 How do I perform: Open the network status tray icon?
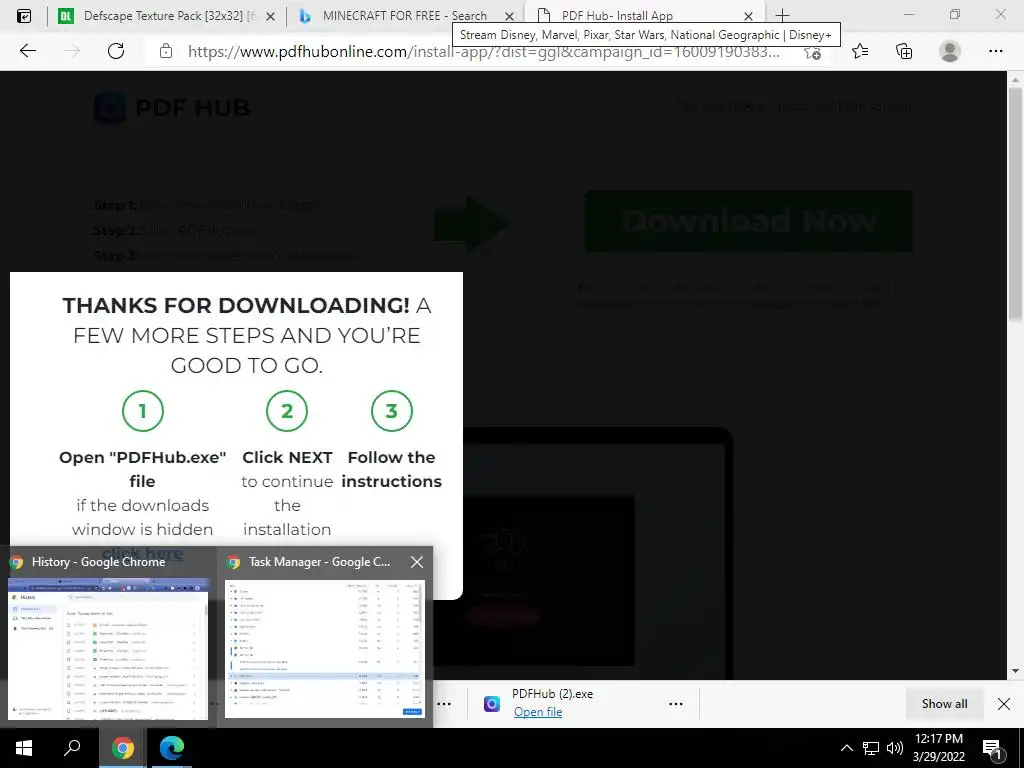click(x=871, y=748)
